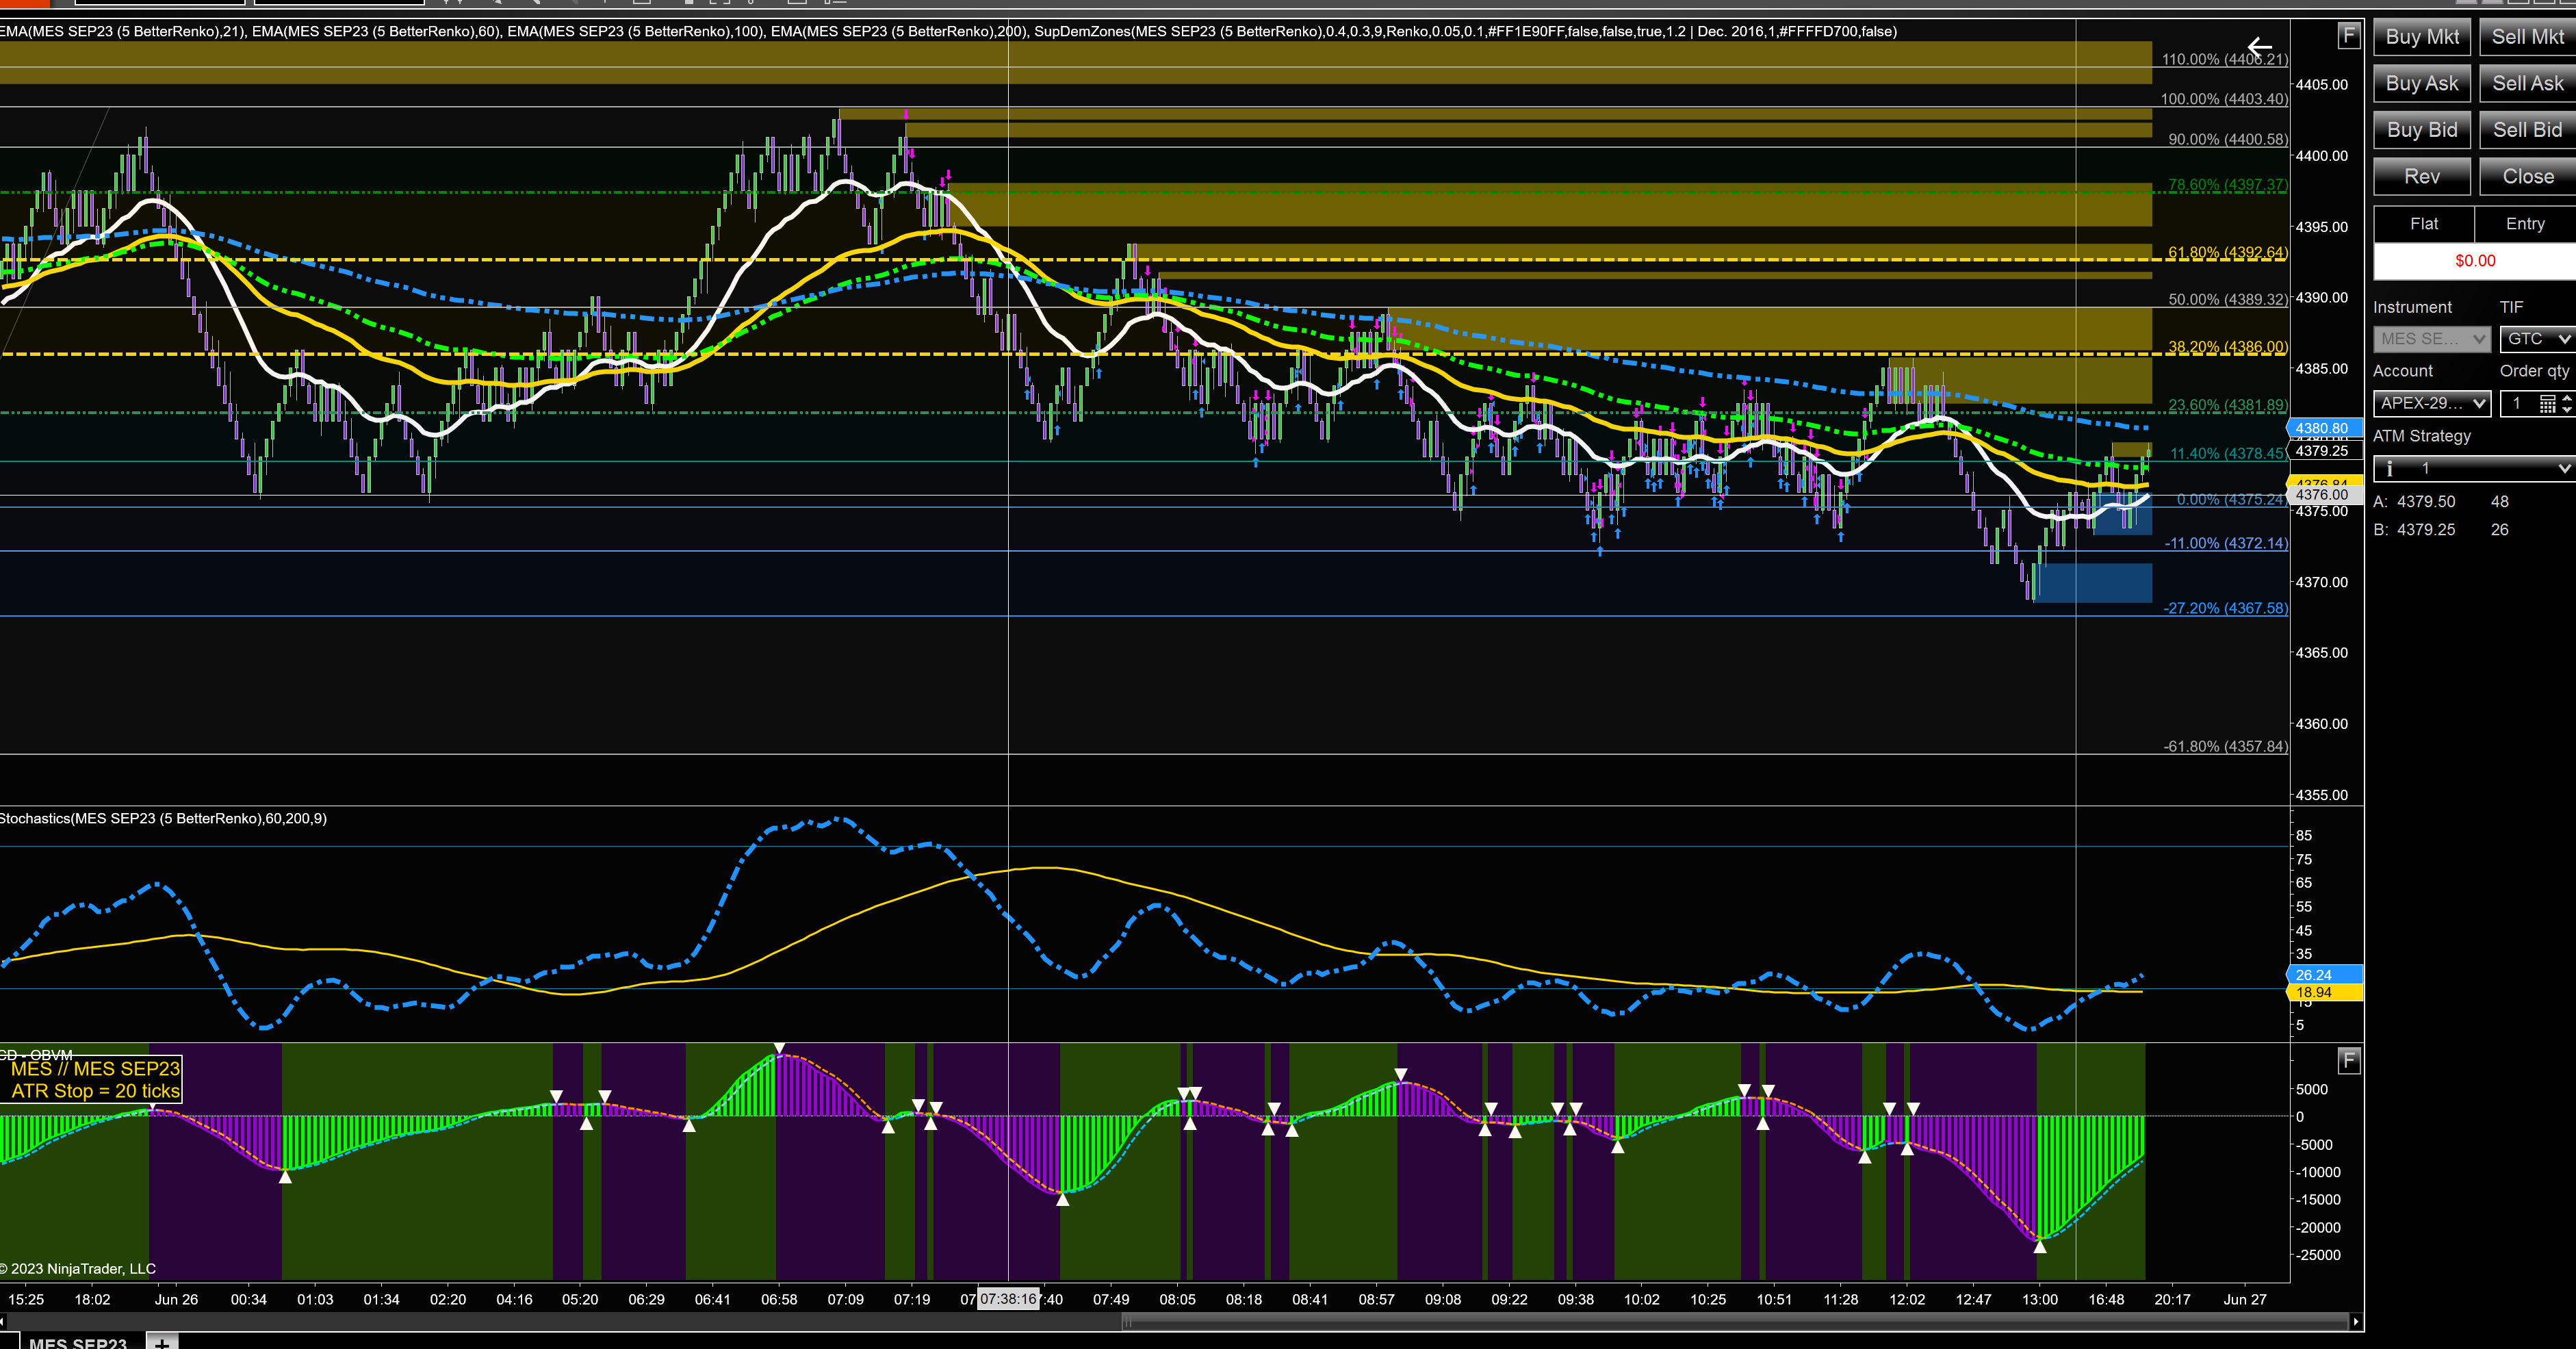The height and width of the screenshot is (1349, 2576).
Task: Click the chart scrollbar right arrow
Action: point(2356,1322)
